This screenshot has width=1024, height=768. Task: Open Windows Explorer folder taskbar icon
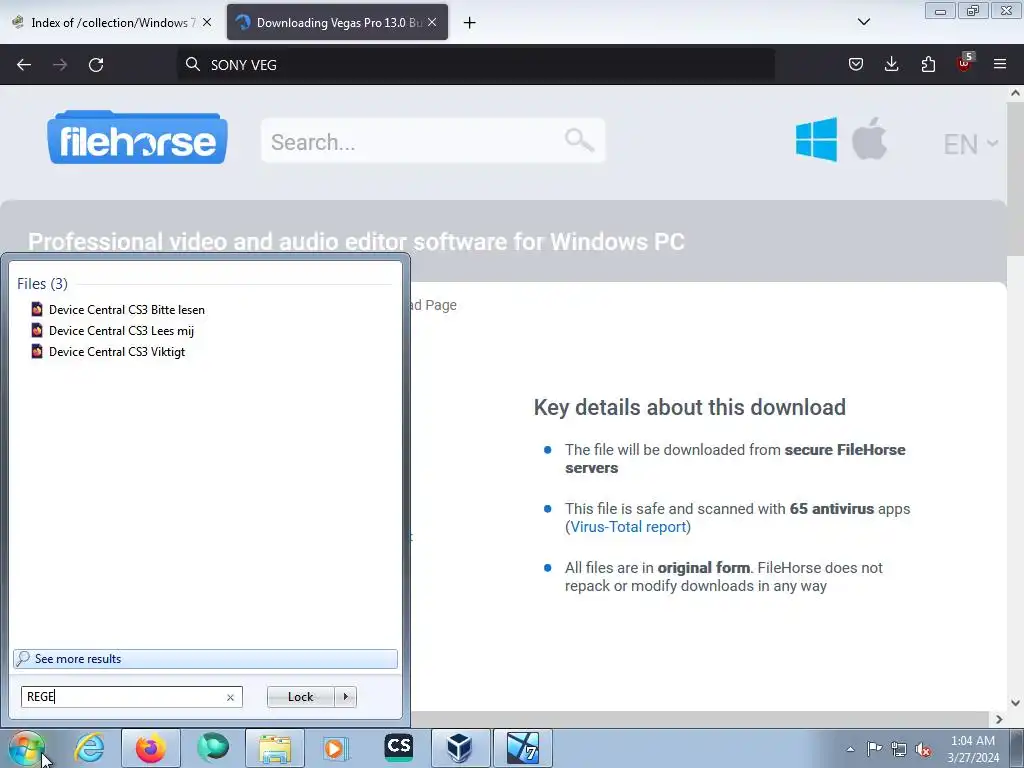(275, 748)
